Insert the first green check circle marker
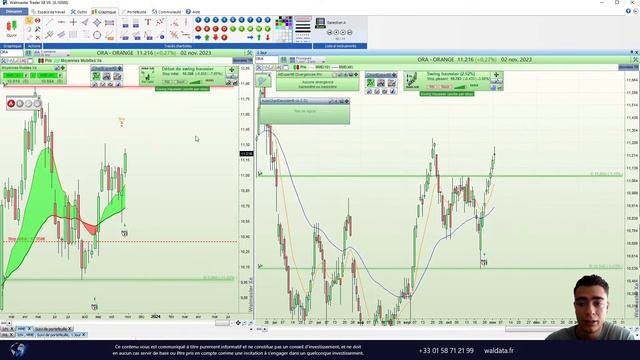This screenshot has height=360, width=640. [233, 29]
